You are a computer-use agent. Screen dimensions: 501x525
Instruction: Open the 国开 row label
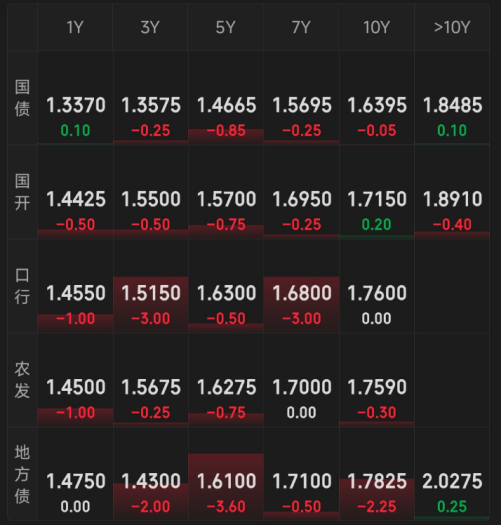click(x=22, y=192)
